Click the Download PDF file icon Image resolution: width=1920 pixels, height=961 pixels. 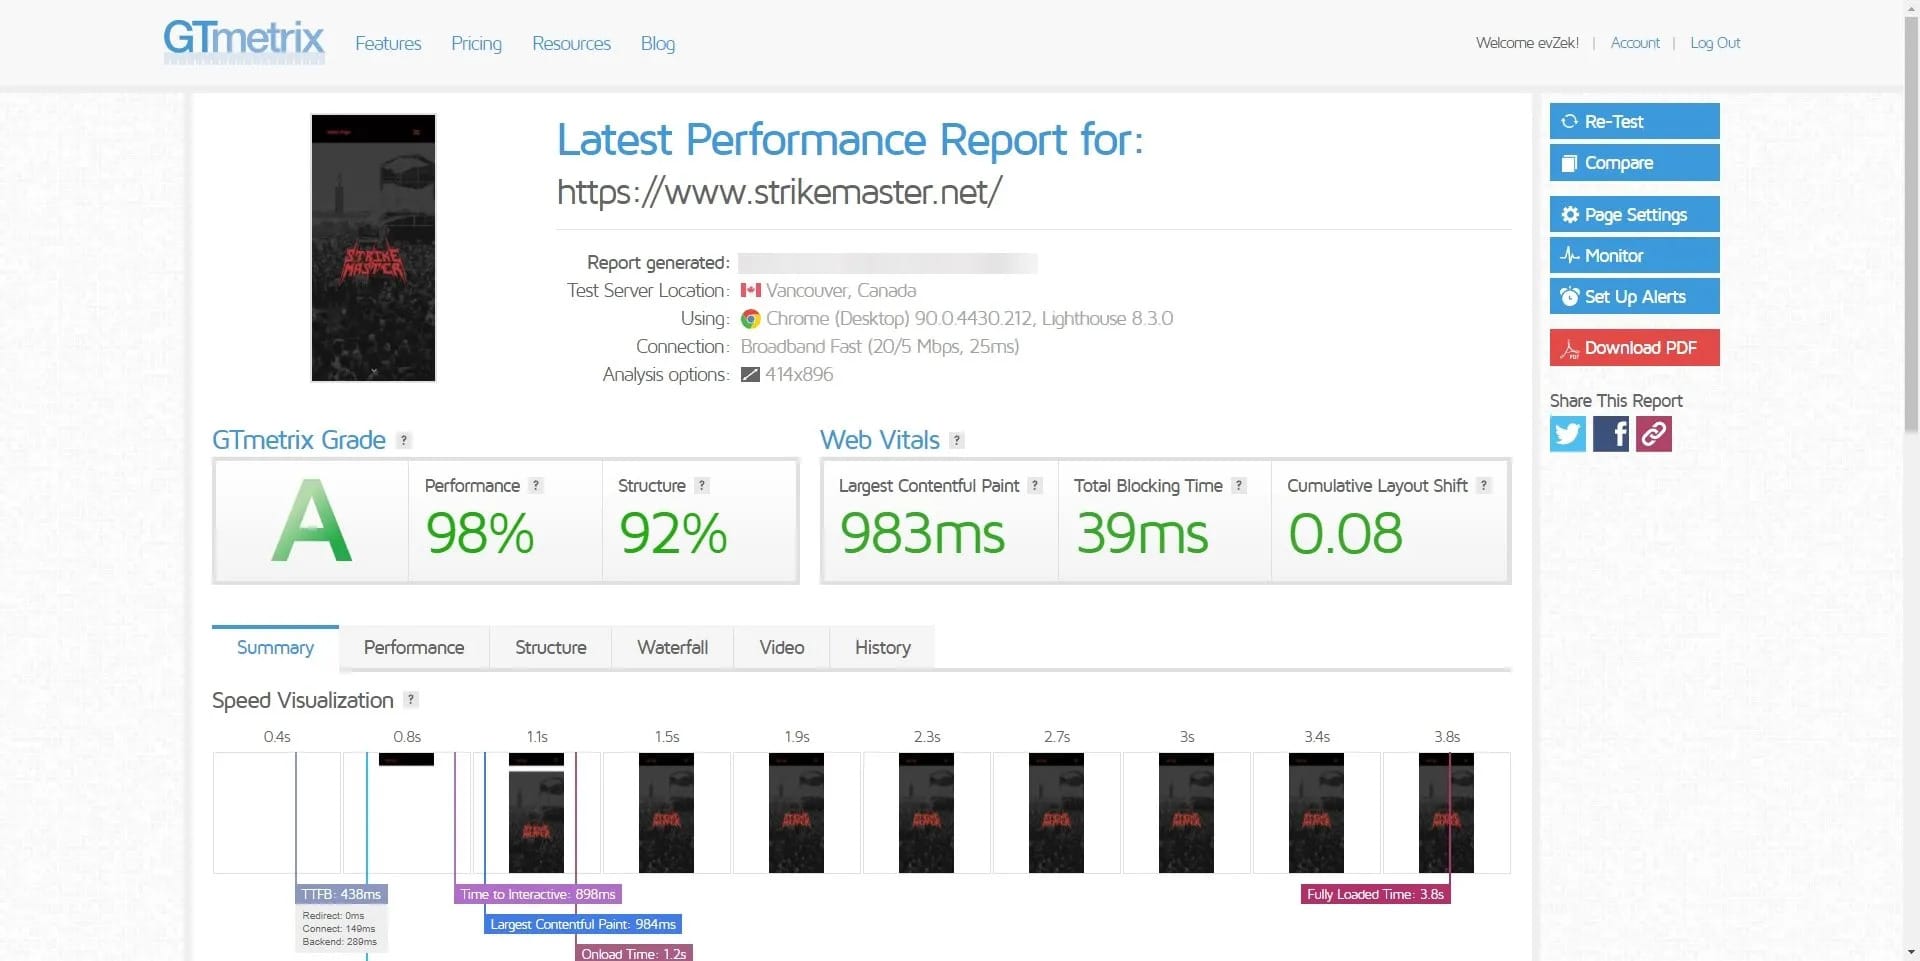click(1568, 347)
